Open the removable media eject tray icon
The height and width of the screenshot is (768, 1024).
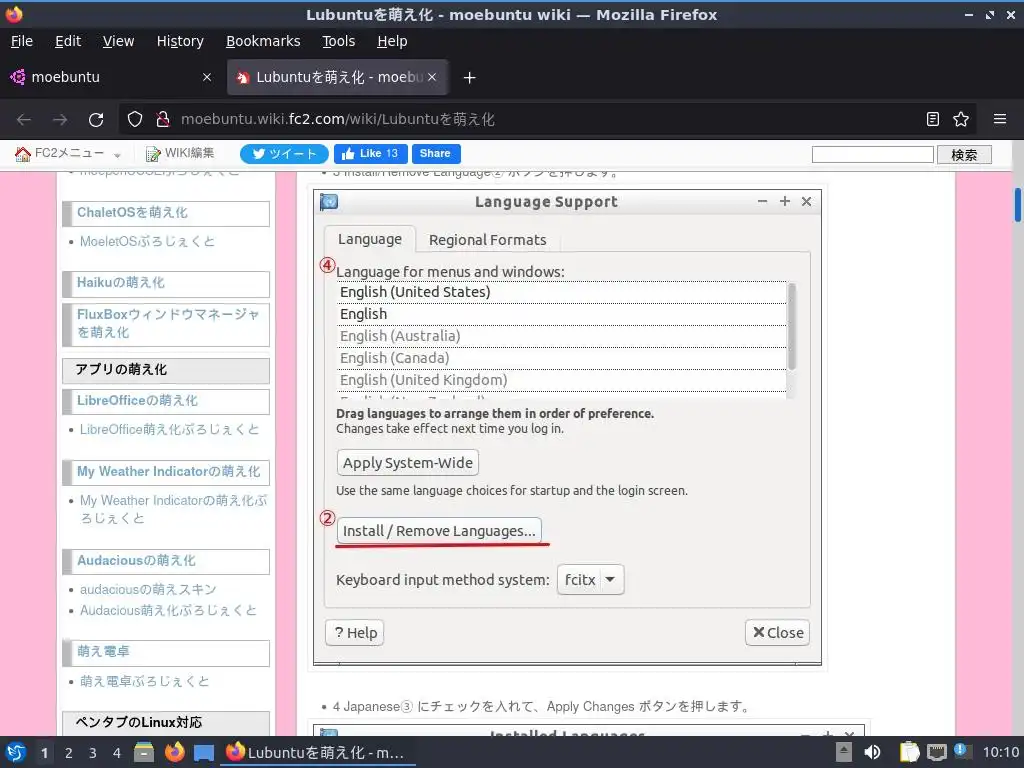(x=844, y=752)
